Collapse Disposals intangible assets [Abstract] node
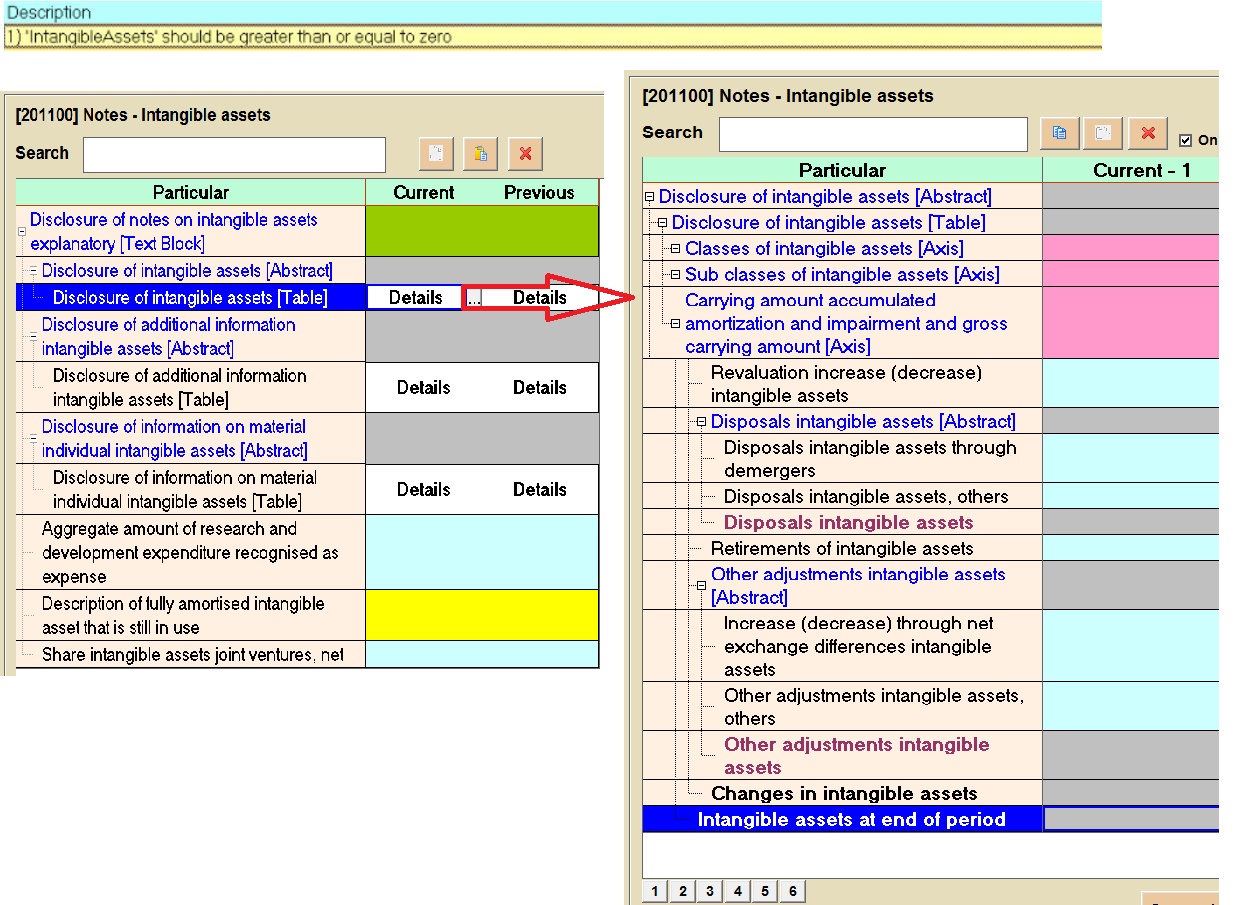Viewport: 1255px width, 905px height. [x=701, y=422]
